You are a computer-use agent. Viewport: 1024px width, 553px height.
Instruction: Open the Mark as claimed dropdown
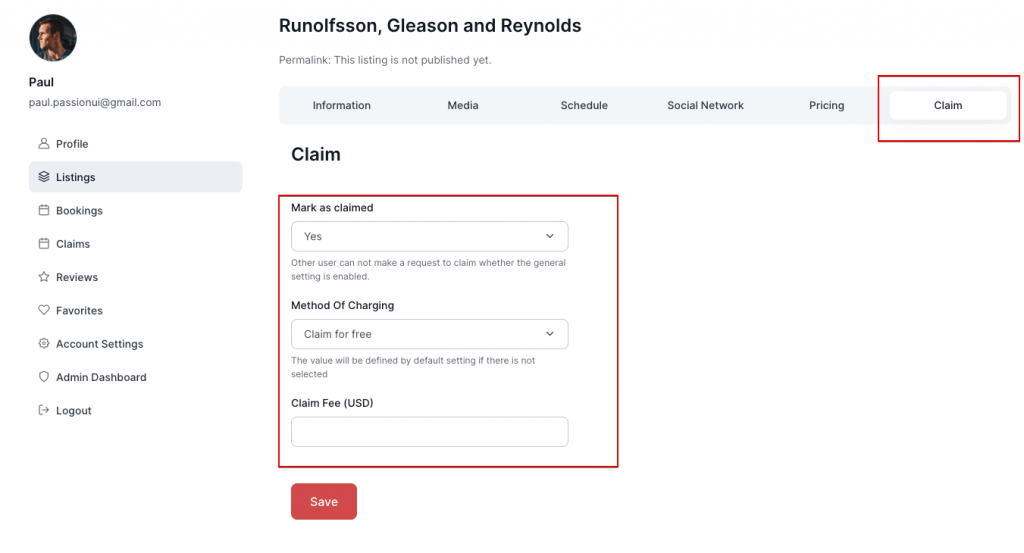coord(429,236)
